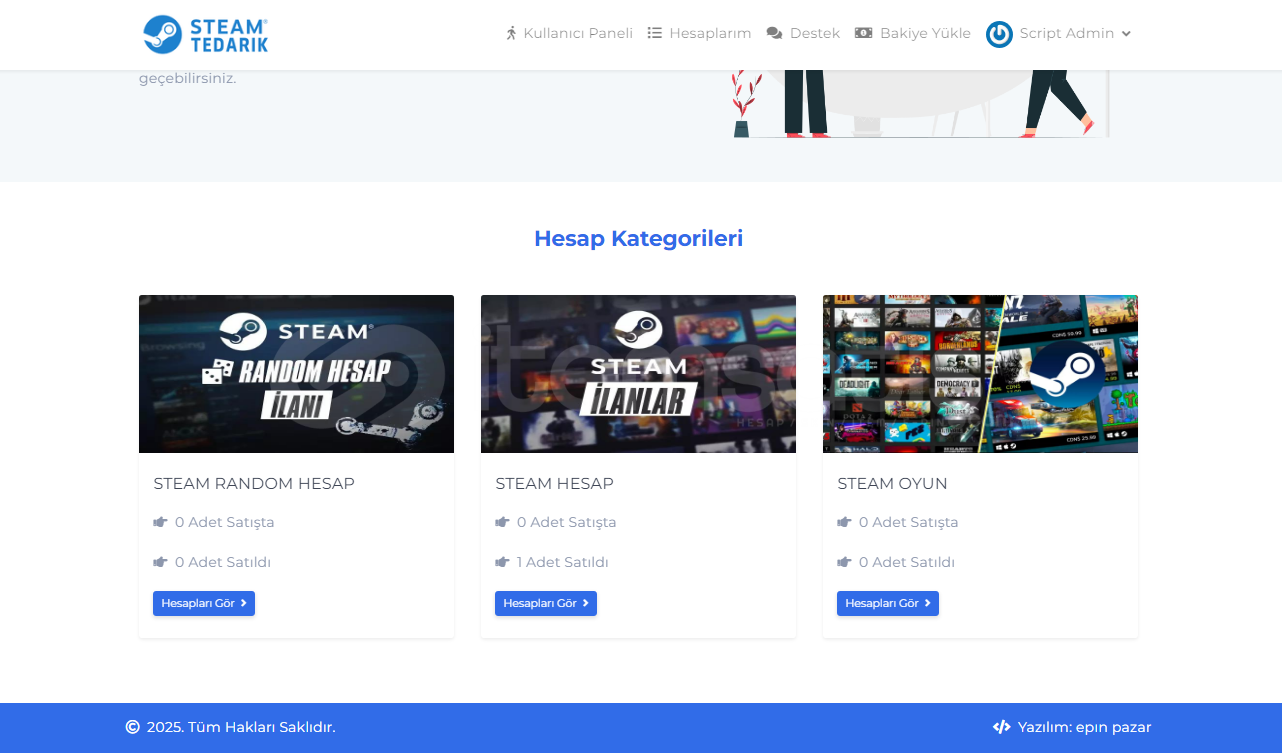The image size is (1282, 753).
Task: Click the STEAM HESAP card title
Action: pos(555,484)
